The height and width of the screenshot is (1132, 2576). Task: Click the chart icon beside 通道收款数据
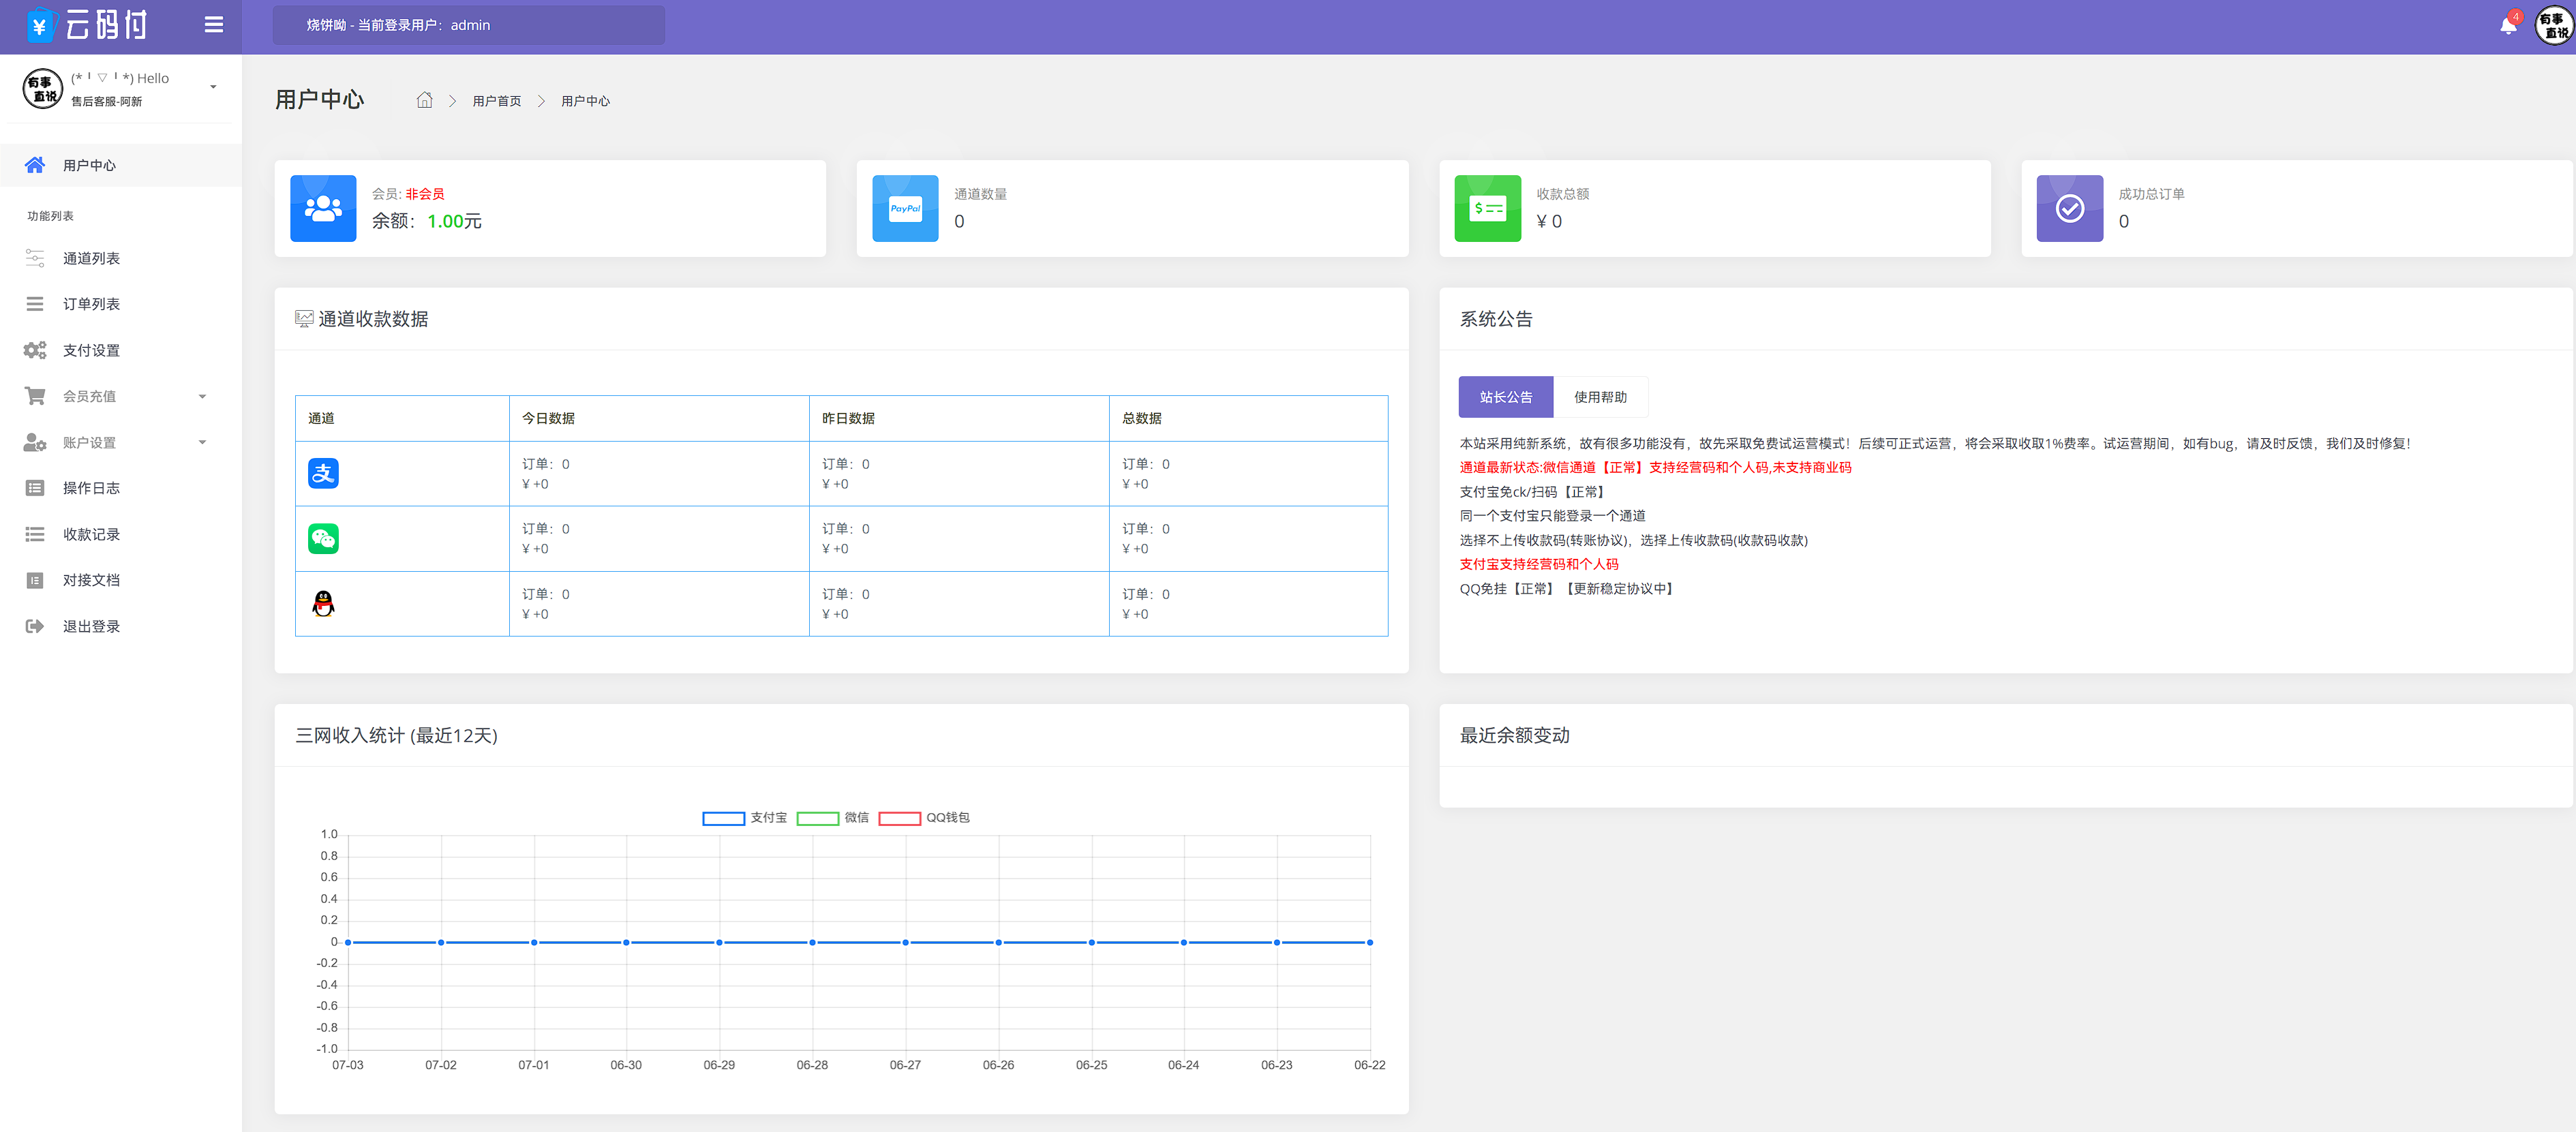(x=304, y=318)
